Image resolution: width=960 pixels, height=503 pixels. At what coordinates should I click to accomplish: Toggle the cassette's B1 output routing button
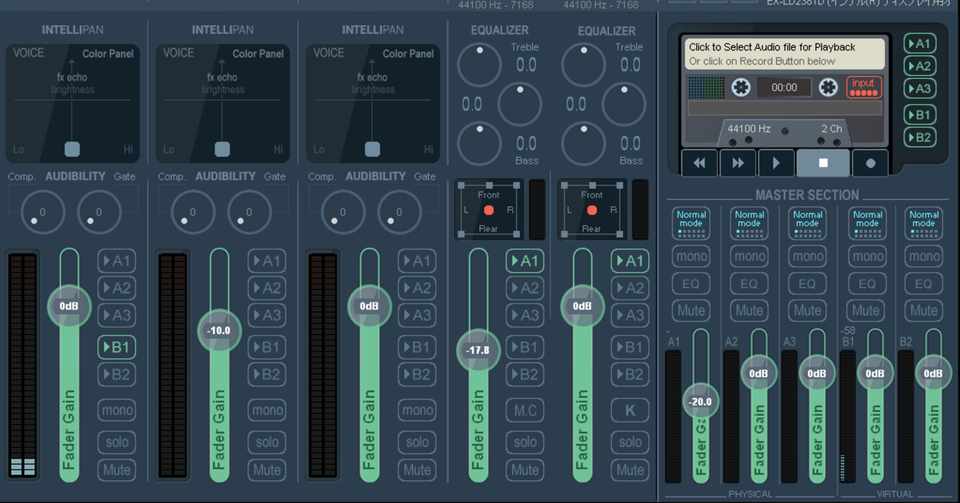(x=920, y=114)
